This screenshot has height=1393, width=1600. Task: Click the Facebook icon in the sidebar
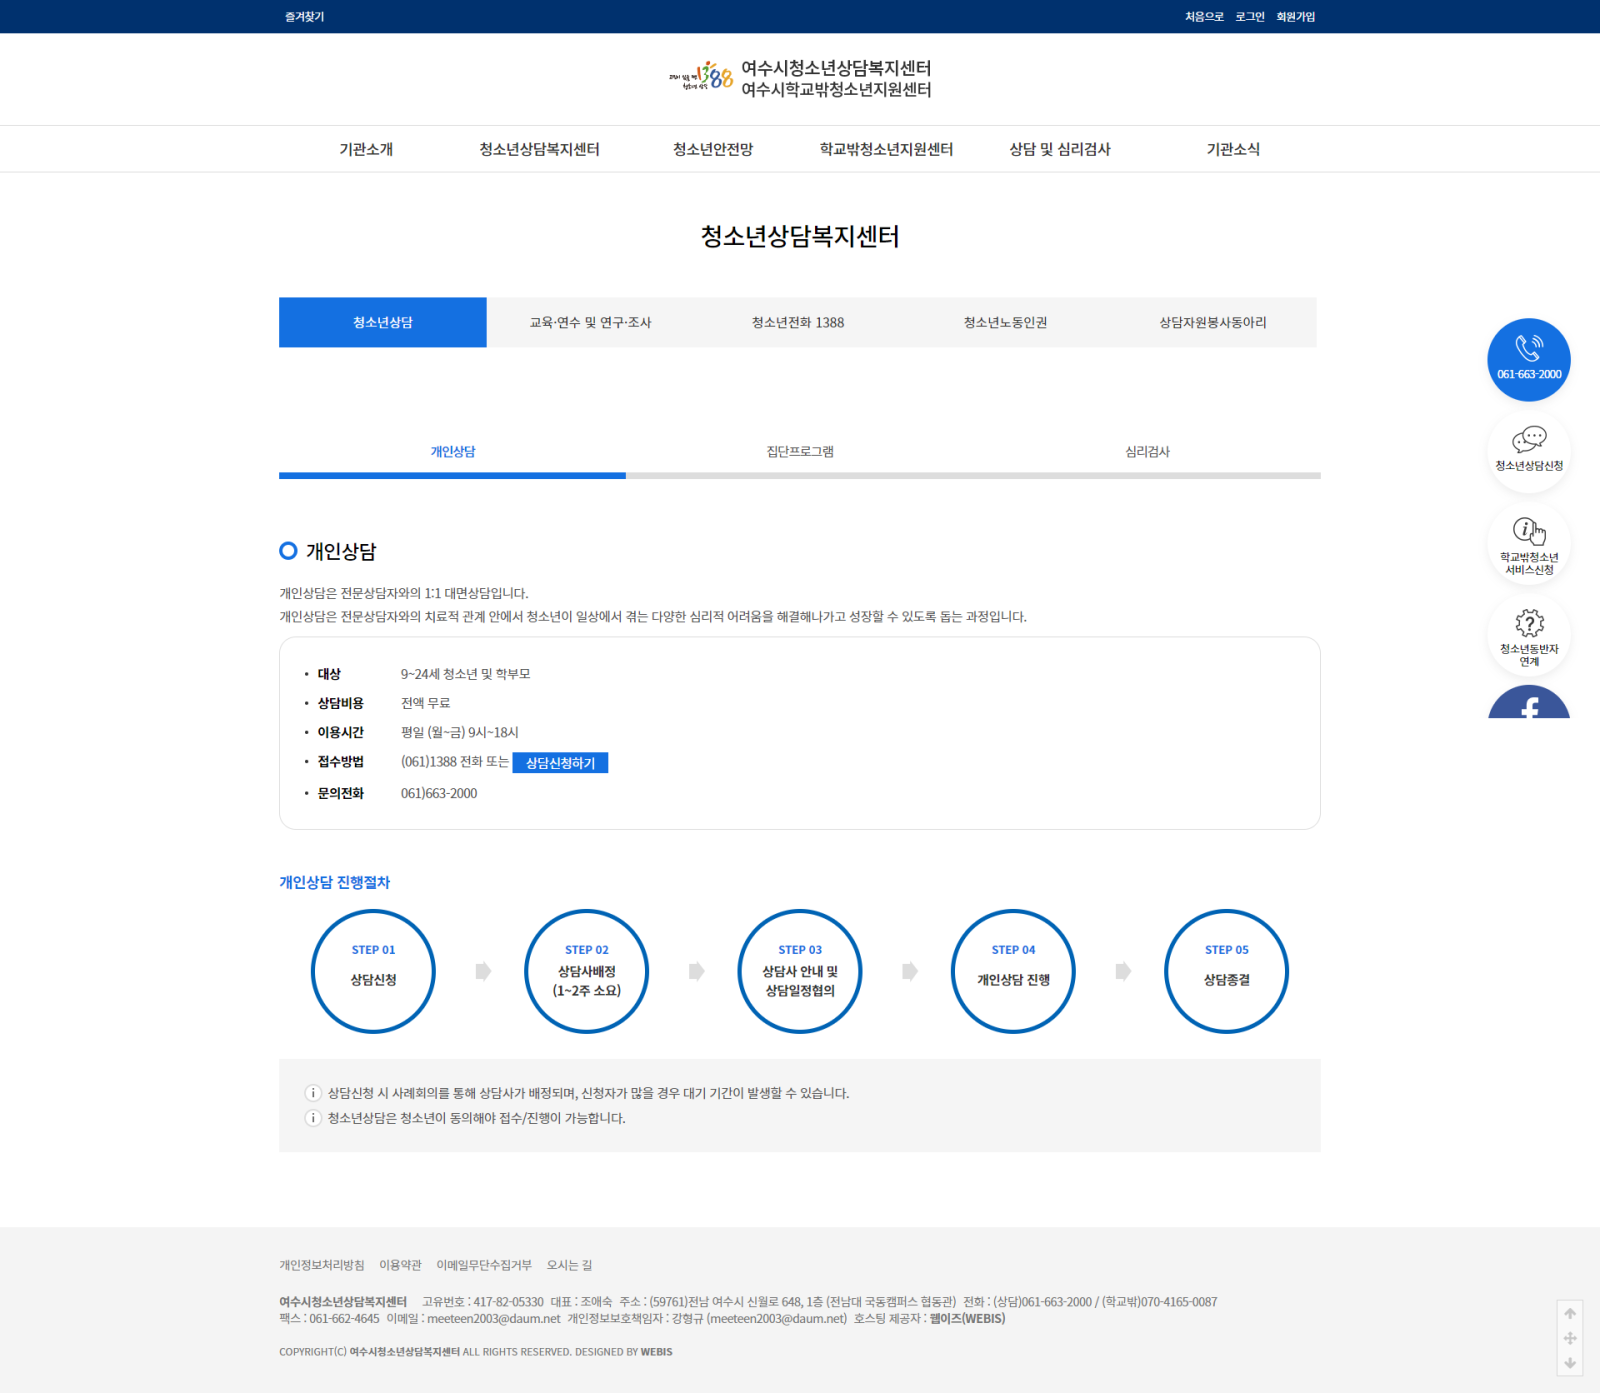coord(1528,705)
